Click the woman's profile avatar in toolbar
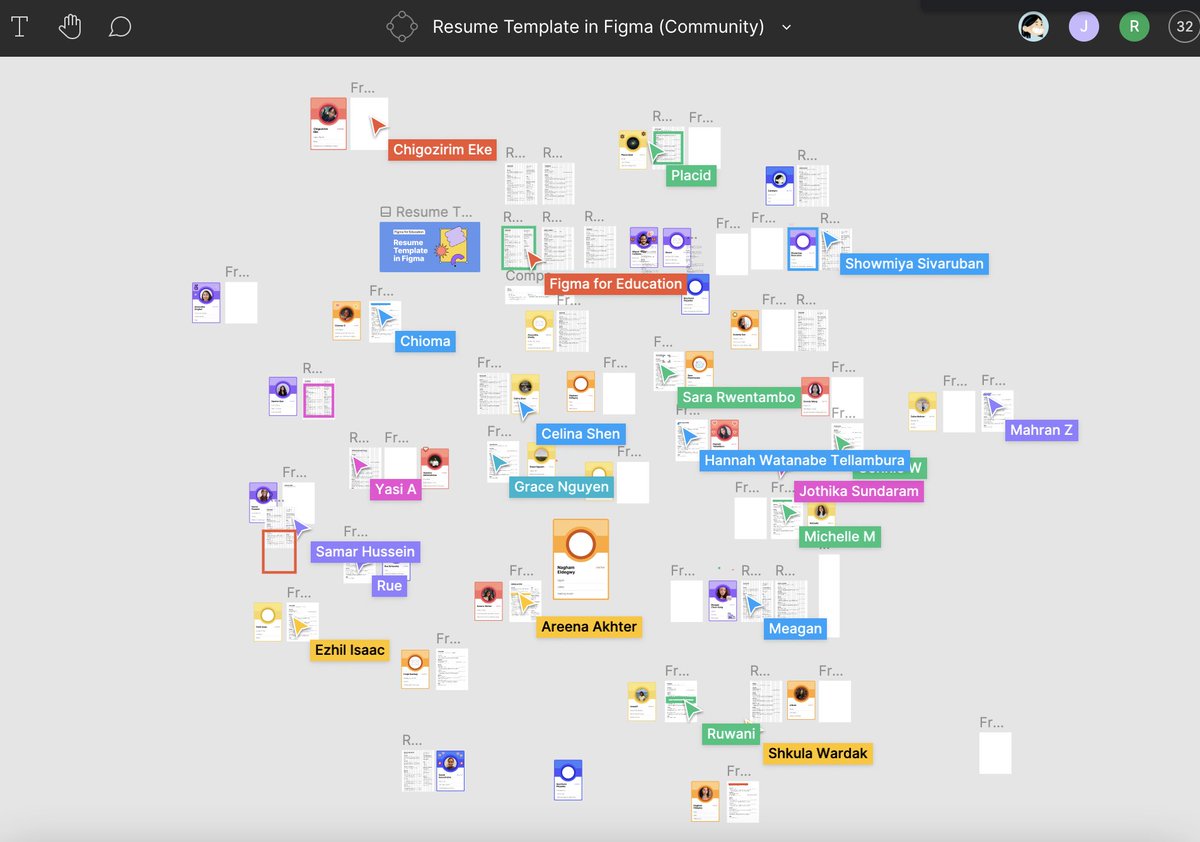Screen dimensions: 1200x842 (x=1034, y=27)
